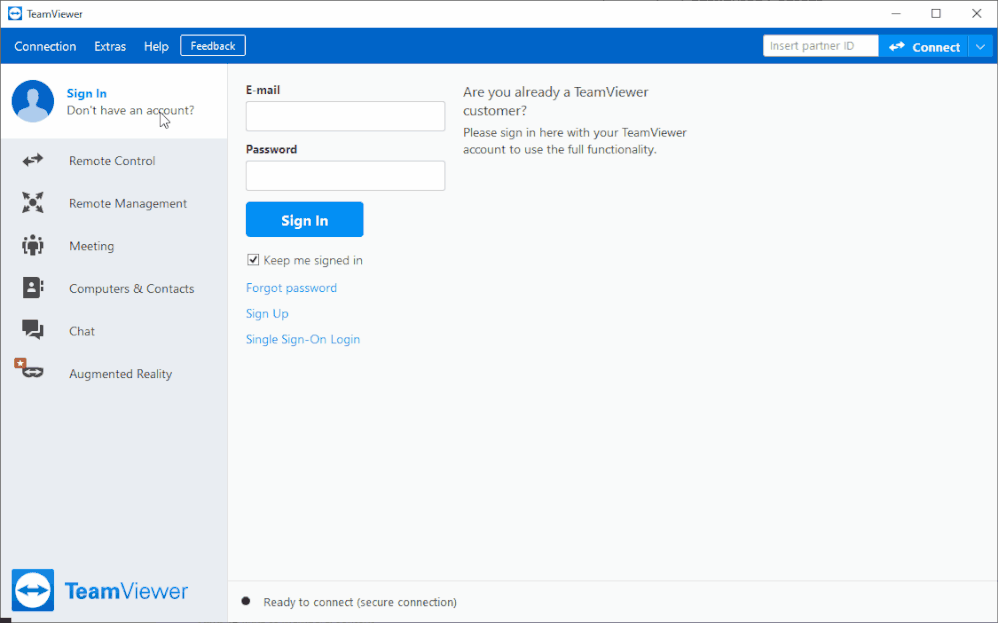Click the blue Sign In button

304,220
